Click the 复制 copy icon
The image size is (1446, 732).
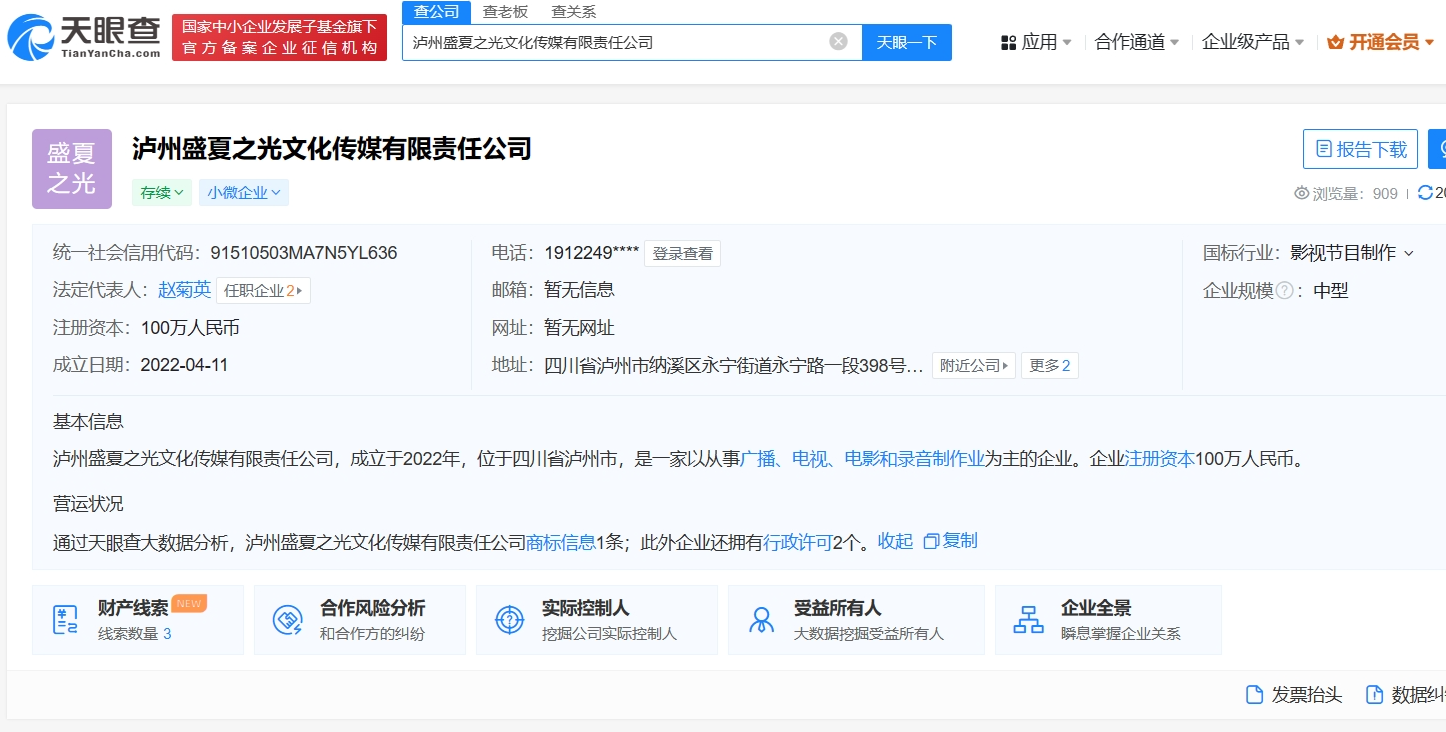(x=931, y=541)
